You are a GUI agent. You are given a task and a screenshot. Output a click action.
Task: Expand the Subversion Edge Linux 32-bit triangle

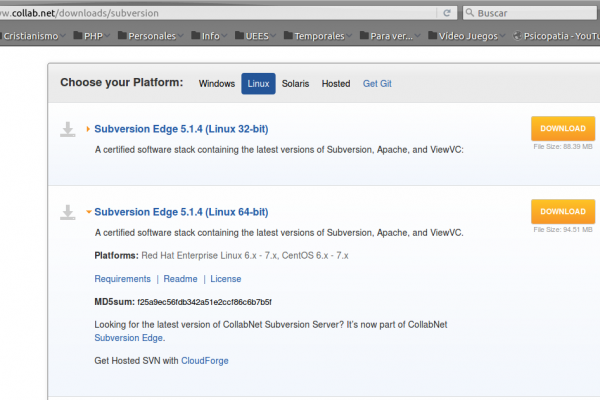point(88,129)
